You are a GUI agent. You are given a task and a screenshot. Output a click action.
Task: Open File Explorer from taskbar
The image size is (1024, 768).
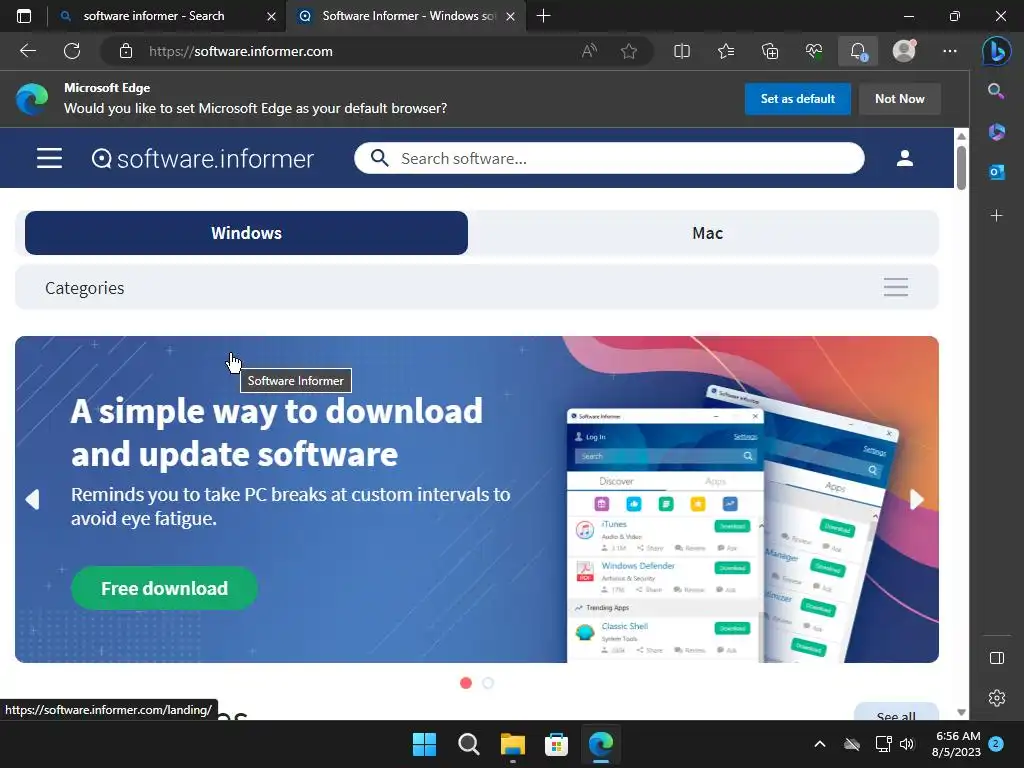pos(513,744)
